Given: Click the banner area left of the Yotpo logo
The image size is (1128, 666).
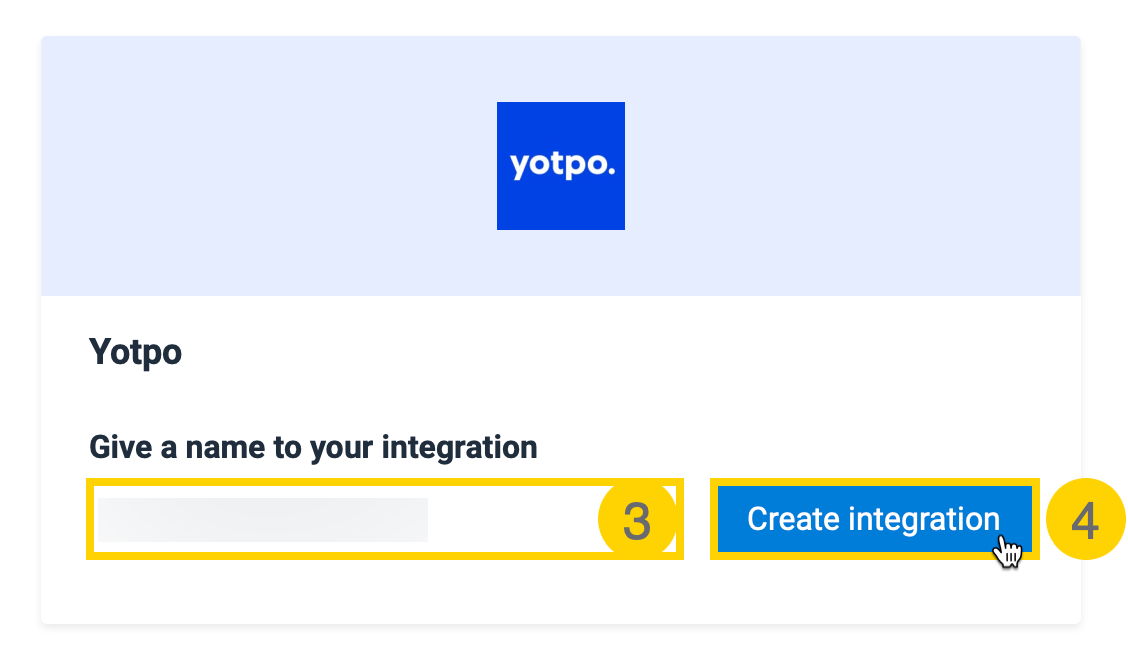Looking at the screenshot, I should point(270,166).
